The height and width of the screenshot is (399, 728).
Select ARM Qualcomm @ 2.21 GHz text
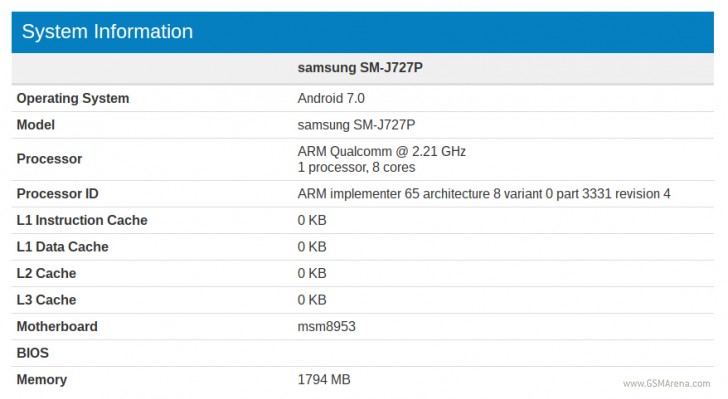tap(382, 151)
